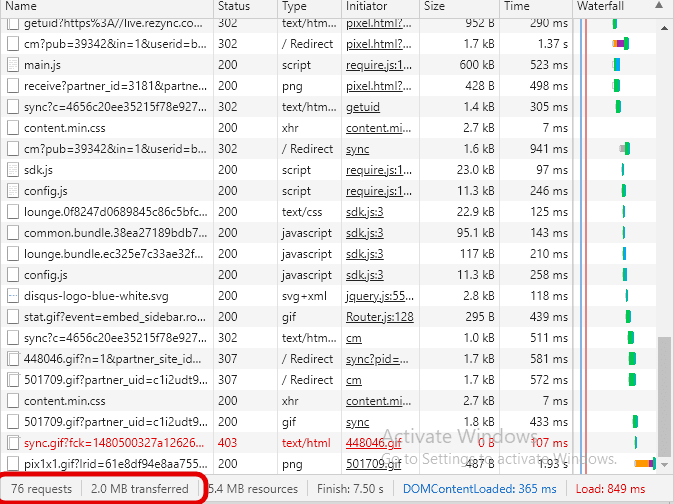Click the file icon beside main.js
Screen dimensions: 674x504
click(x=13, y=65)
